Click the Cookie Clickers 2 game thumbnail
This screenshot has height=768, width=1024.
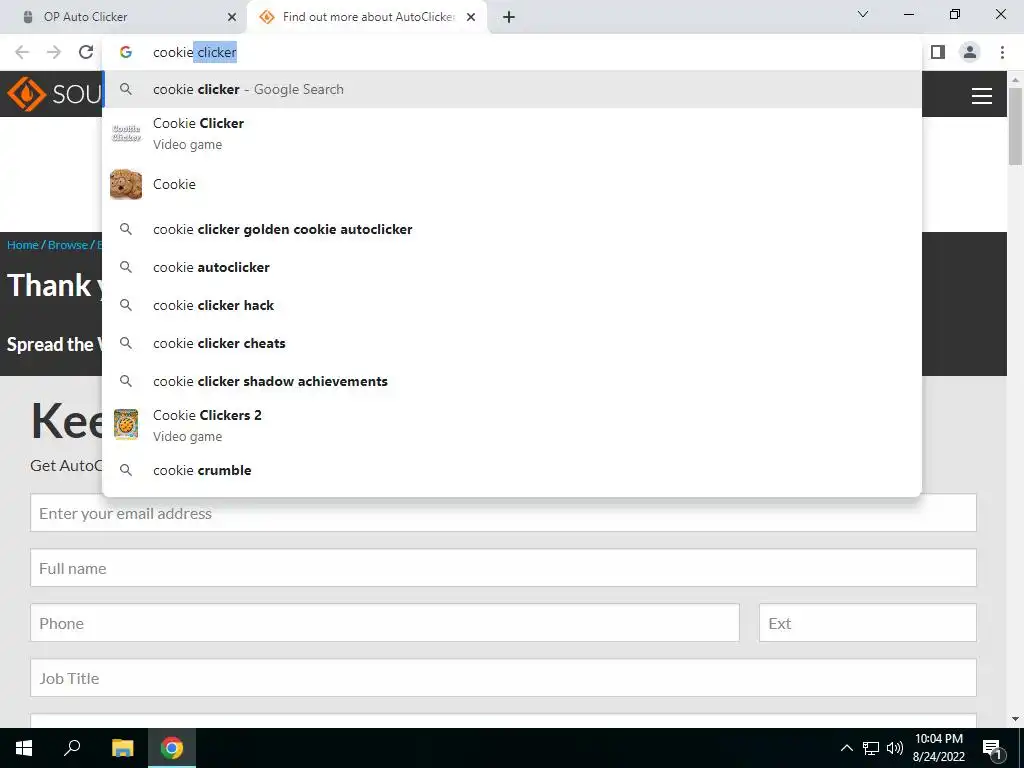[126, 424]
